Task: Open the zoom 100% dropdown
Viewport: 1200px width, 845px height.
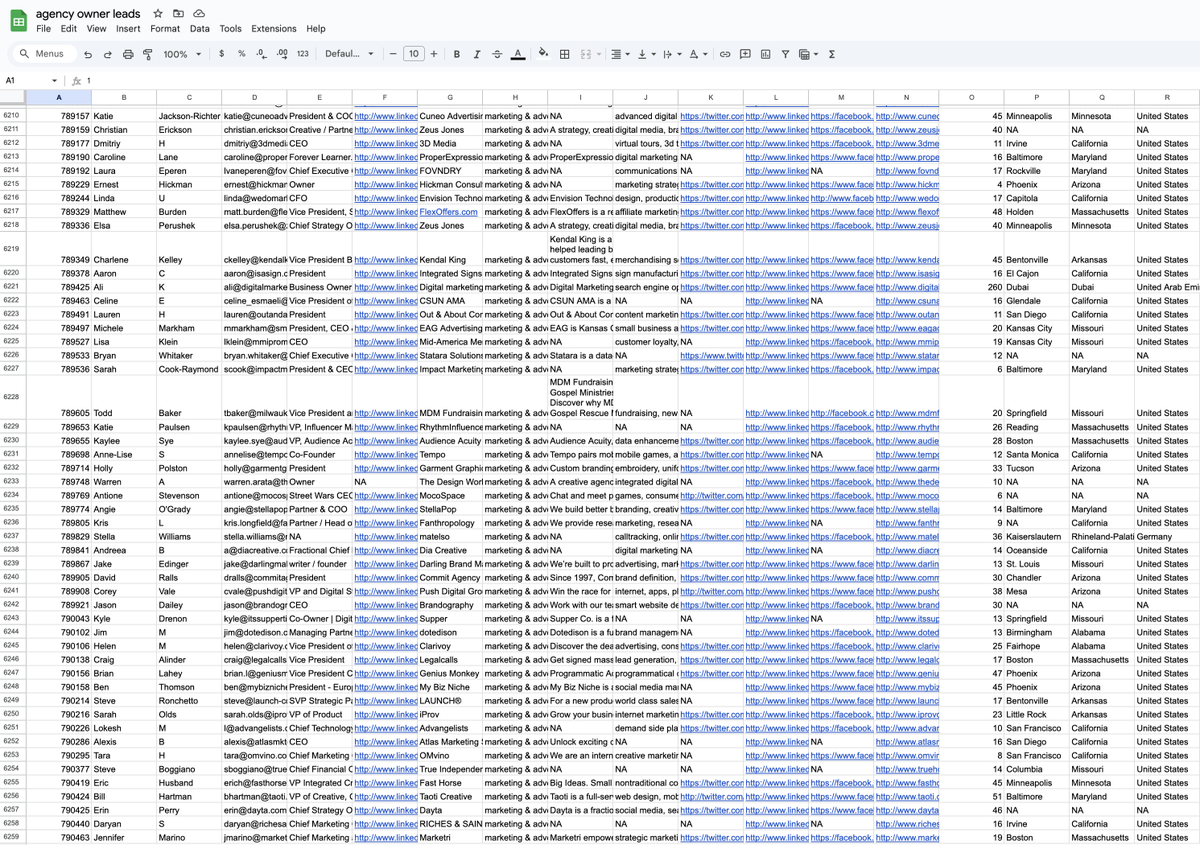Action: [x=180, y=54]
